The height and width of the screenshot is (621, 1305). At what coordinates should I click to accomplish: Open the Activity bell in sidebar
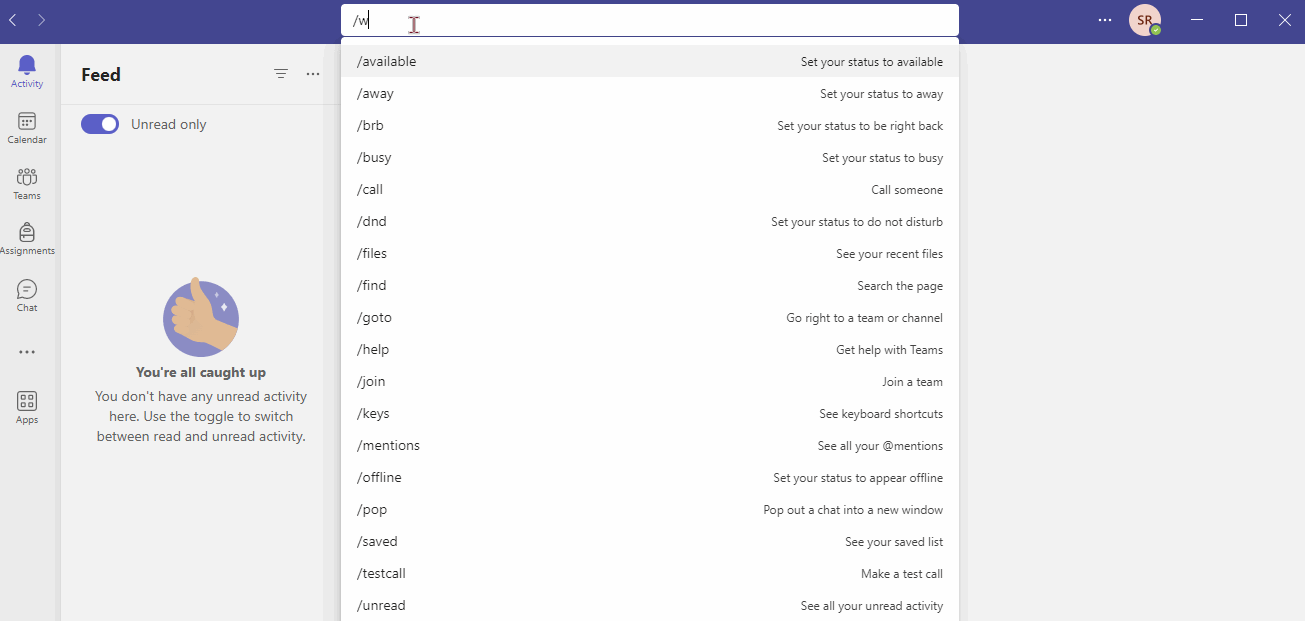(x=27, y=72)
